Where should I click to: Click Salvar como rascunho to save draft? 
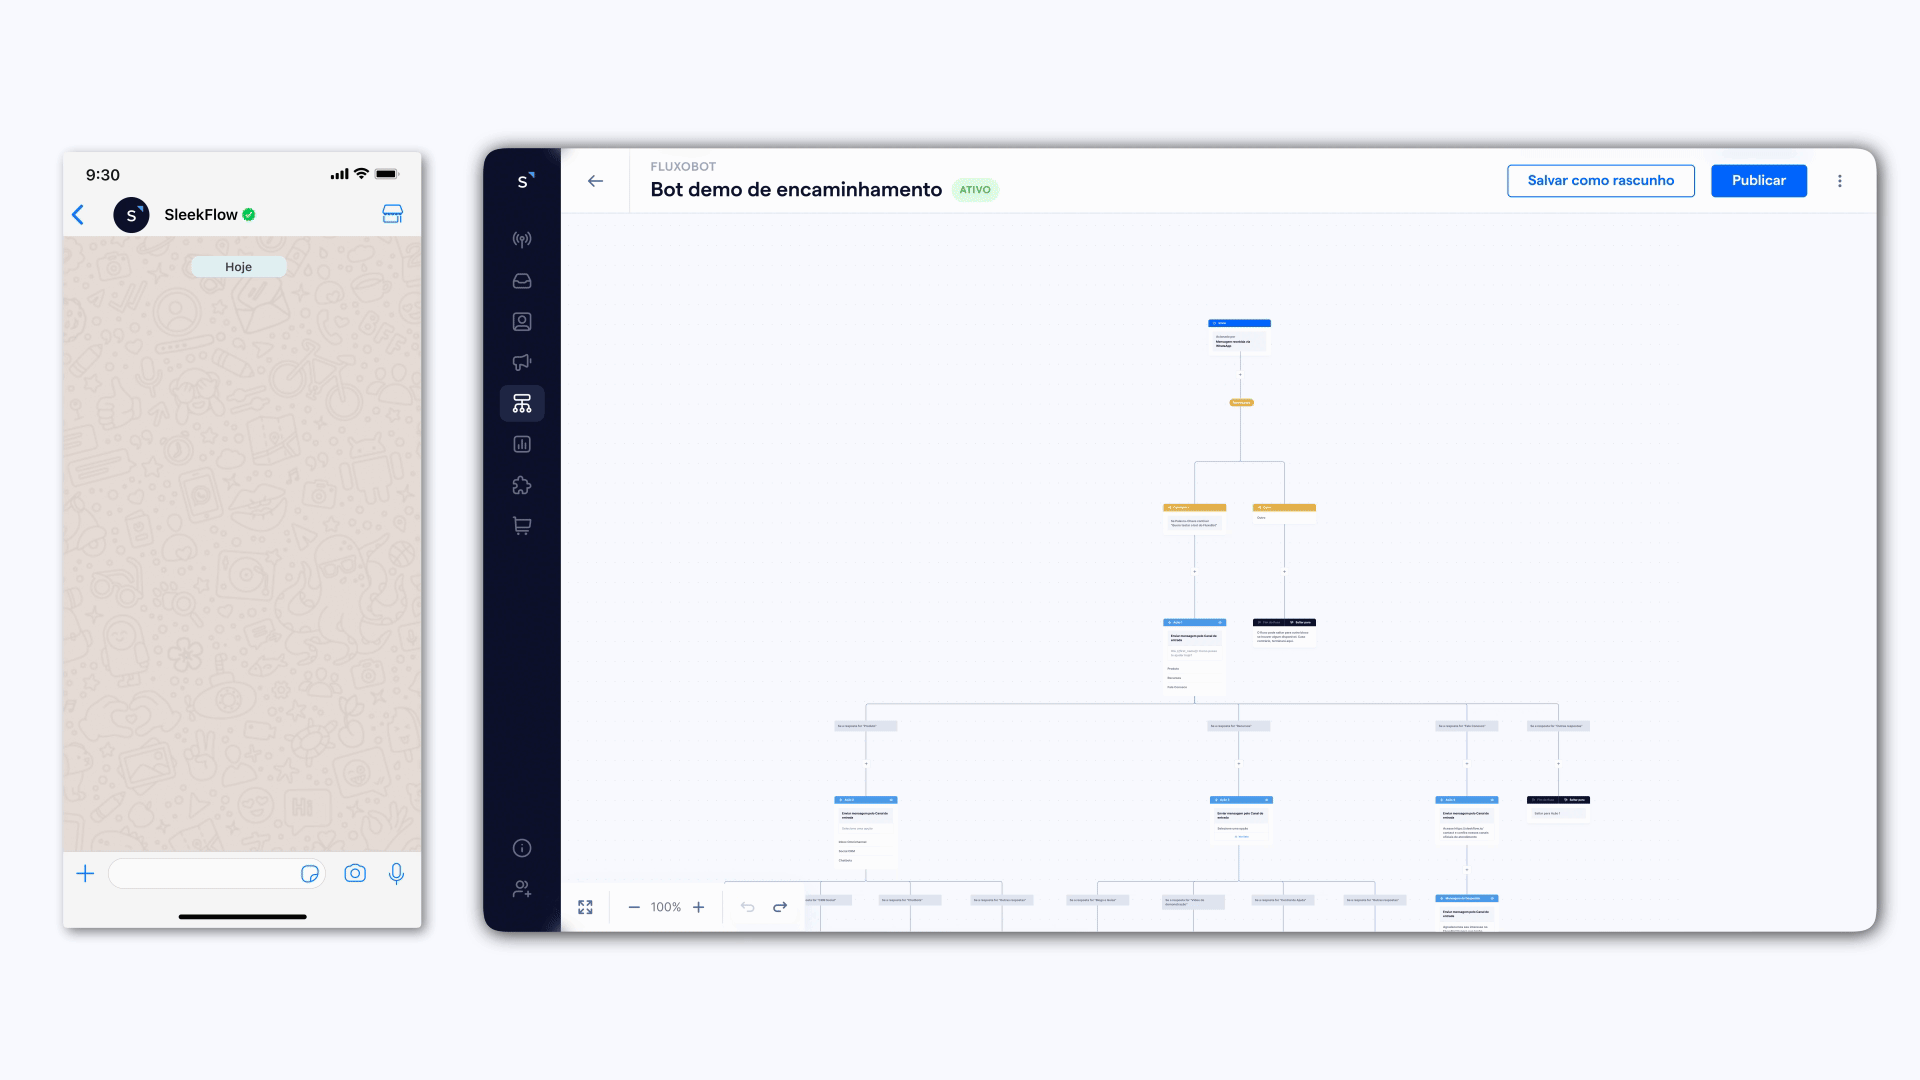(x=1601, y=181)
